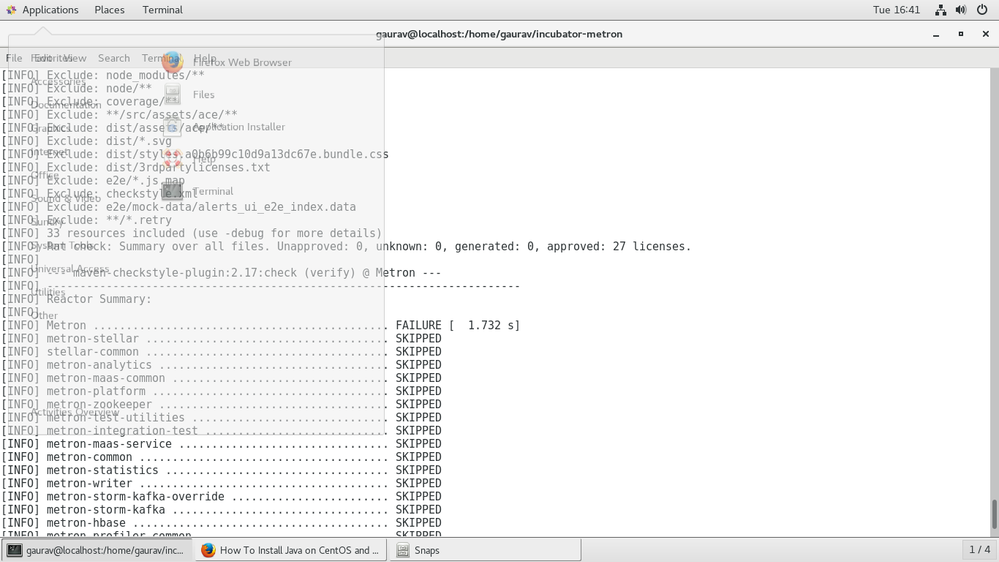The width and height of the screenshot is (999, 562).
Task: Click the metron-statistics SKIPPED line
Action: pos(222,470)
